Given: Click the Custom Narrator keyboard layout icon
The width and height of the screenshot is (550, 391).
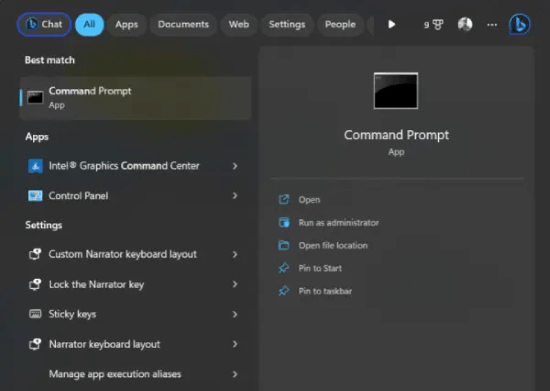Looking at the screenshot, I should 35,254.
